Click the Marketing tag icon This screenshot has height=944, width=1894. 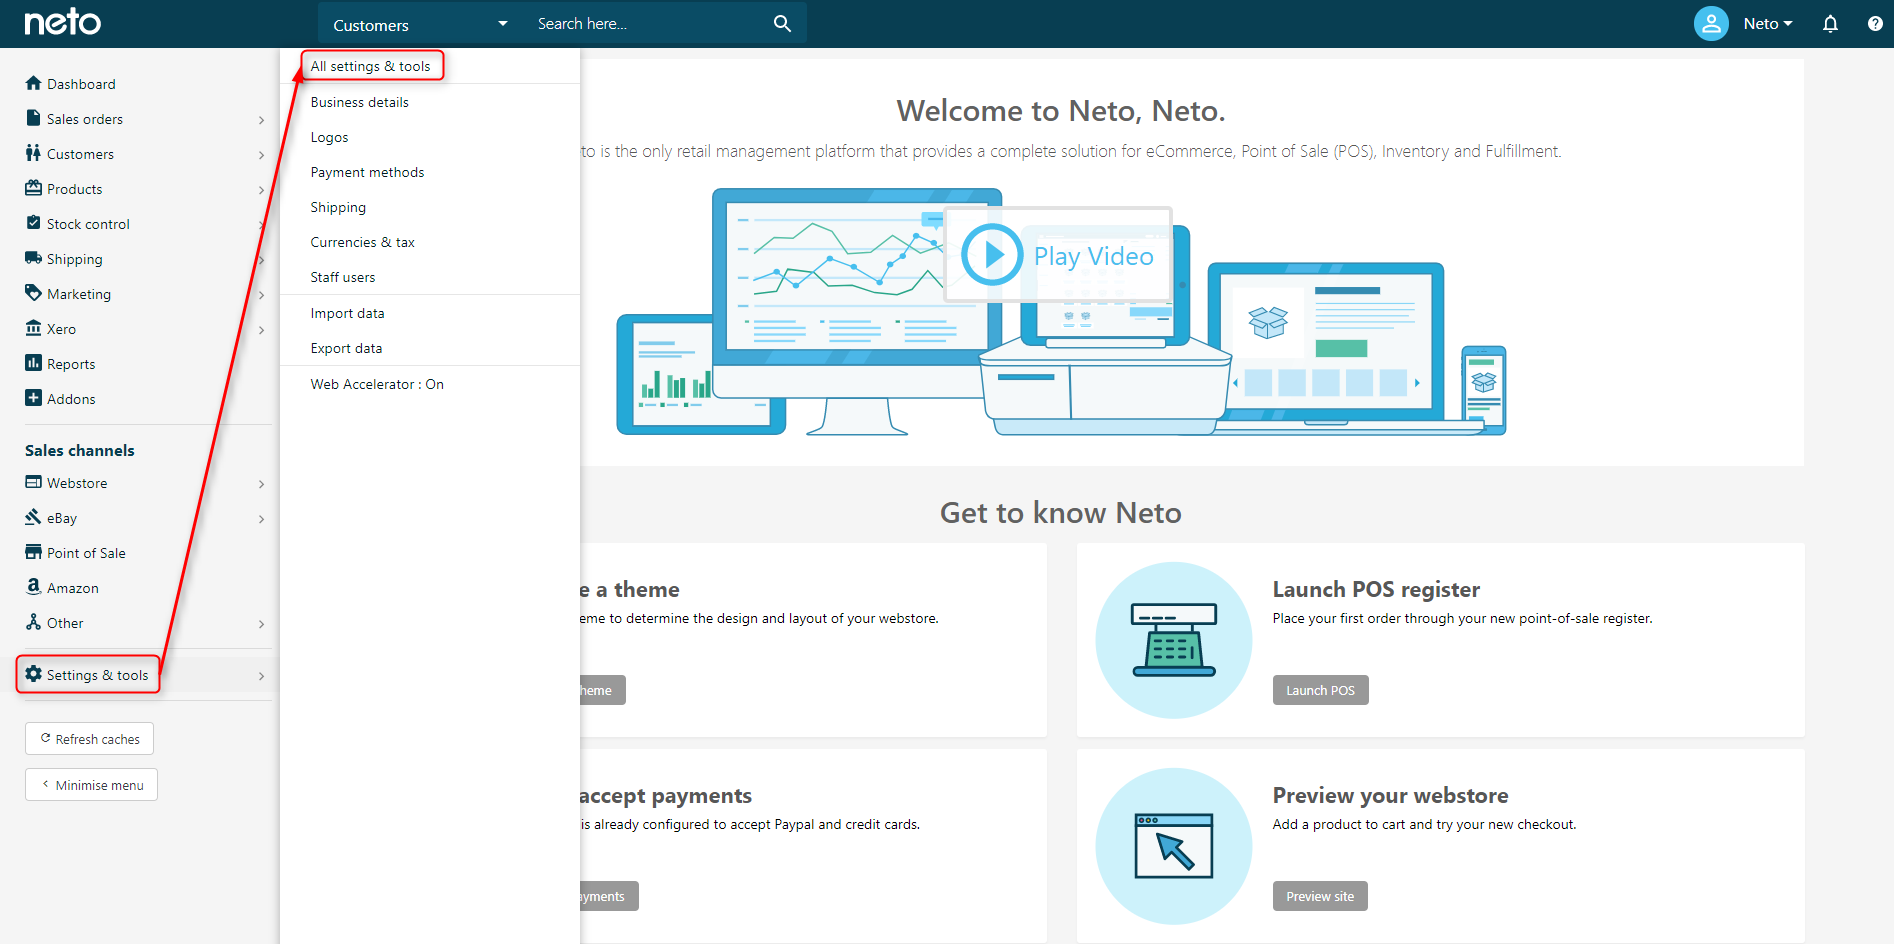33,293
